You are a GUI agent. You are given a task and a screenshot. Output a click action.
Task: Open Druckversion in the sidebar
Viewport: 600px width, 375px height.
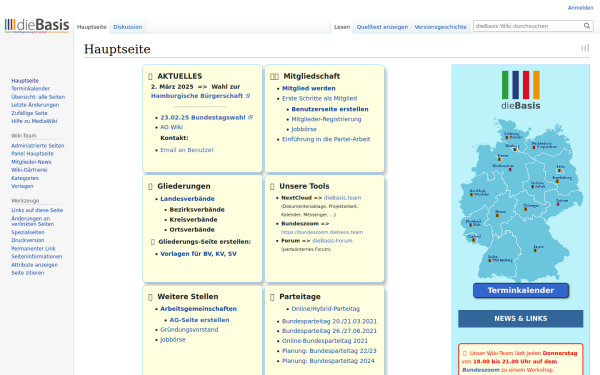click(x=28, y=240)
